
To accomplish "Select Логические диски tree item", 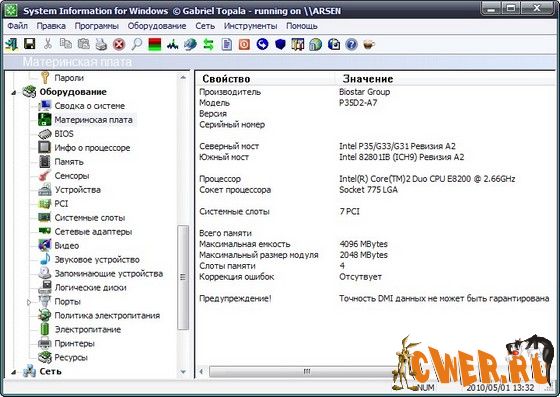I will (90, 287).
